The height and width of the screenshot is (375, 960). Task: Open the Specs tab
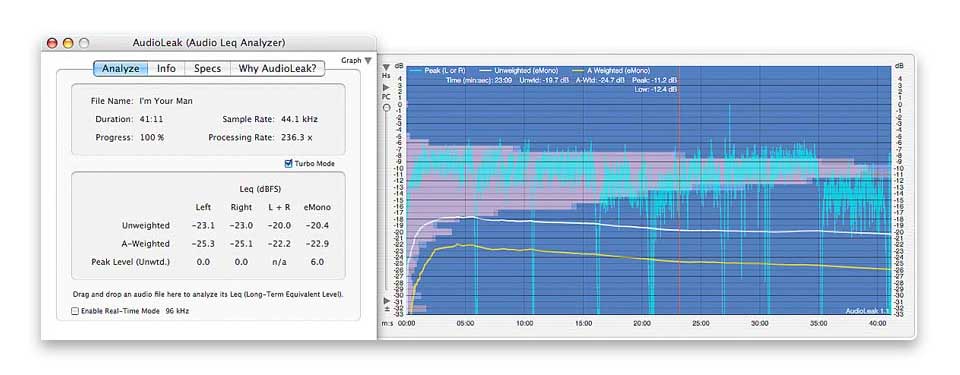coord(207,69)
